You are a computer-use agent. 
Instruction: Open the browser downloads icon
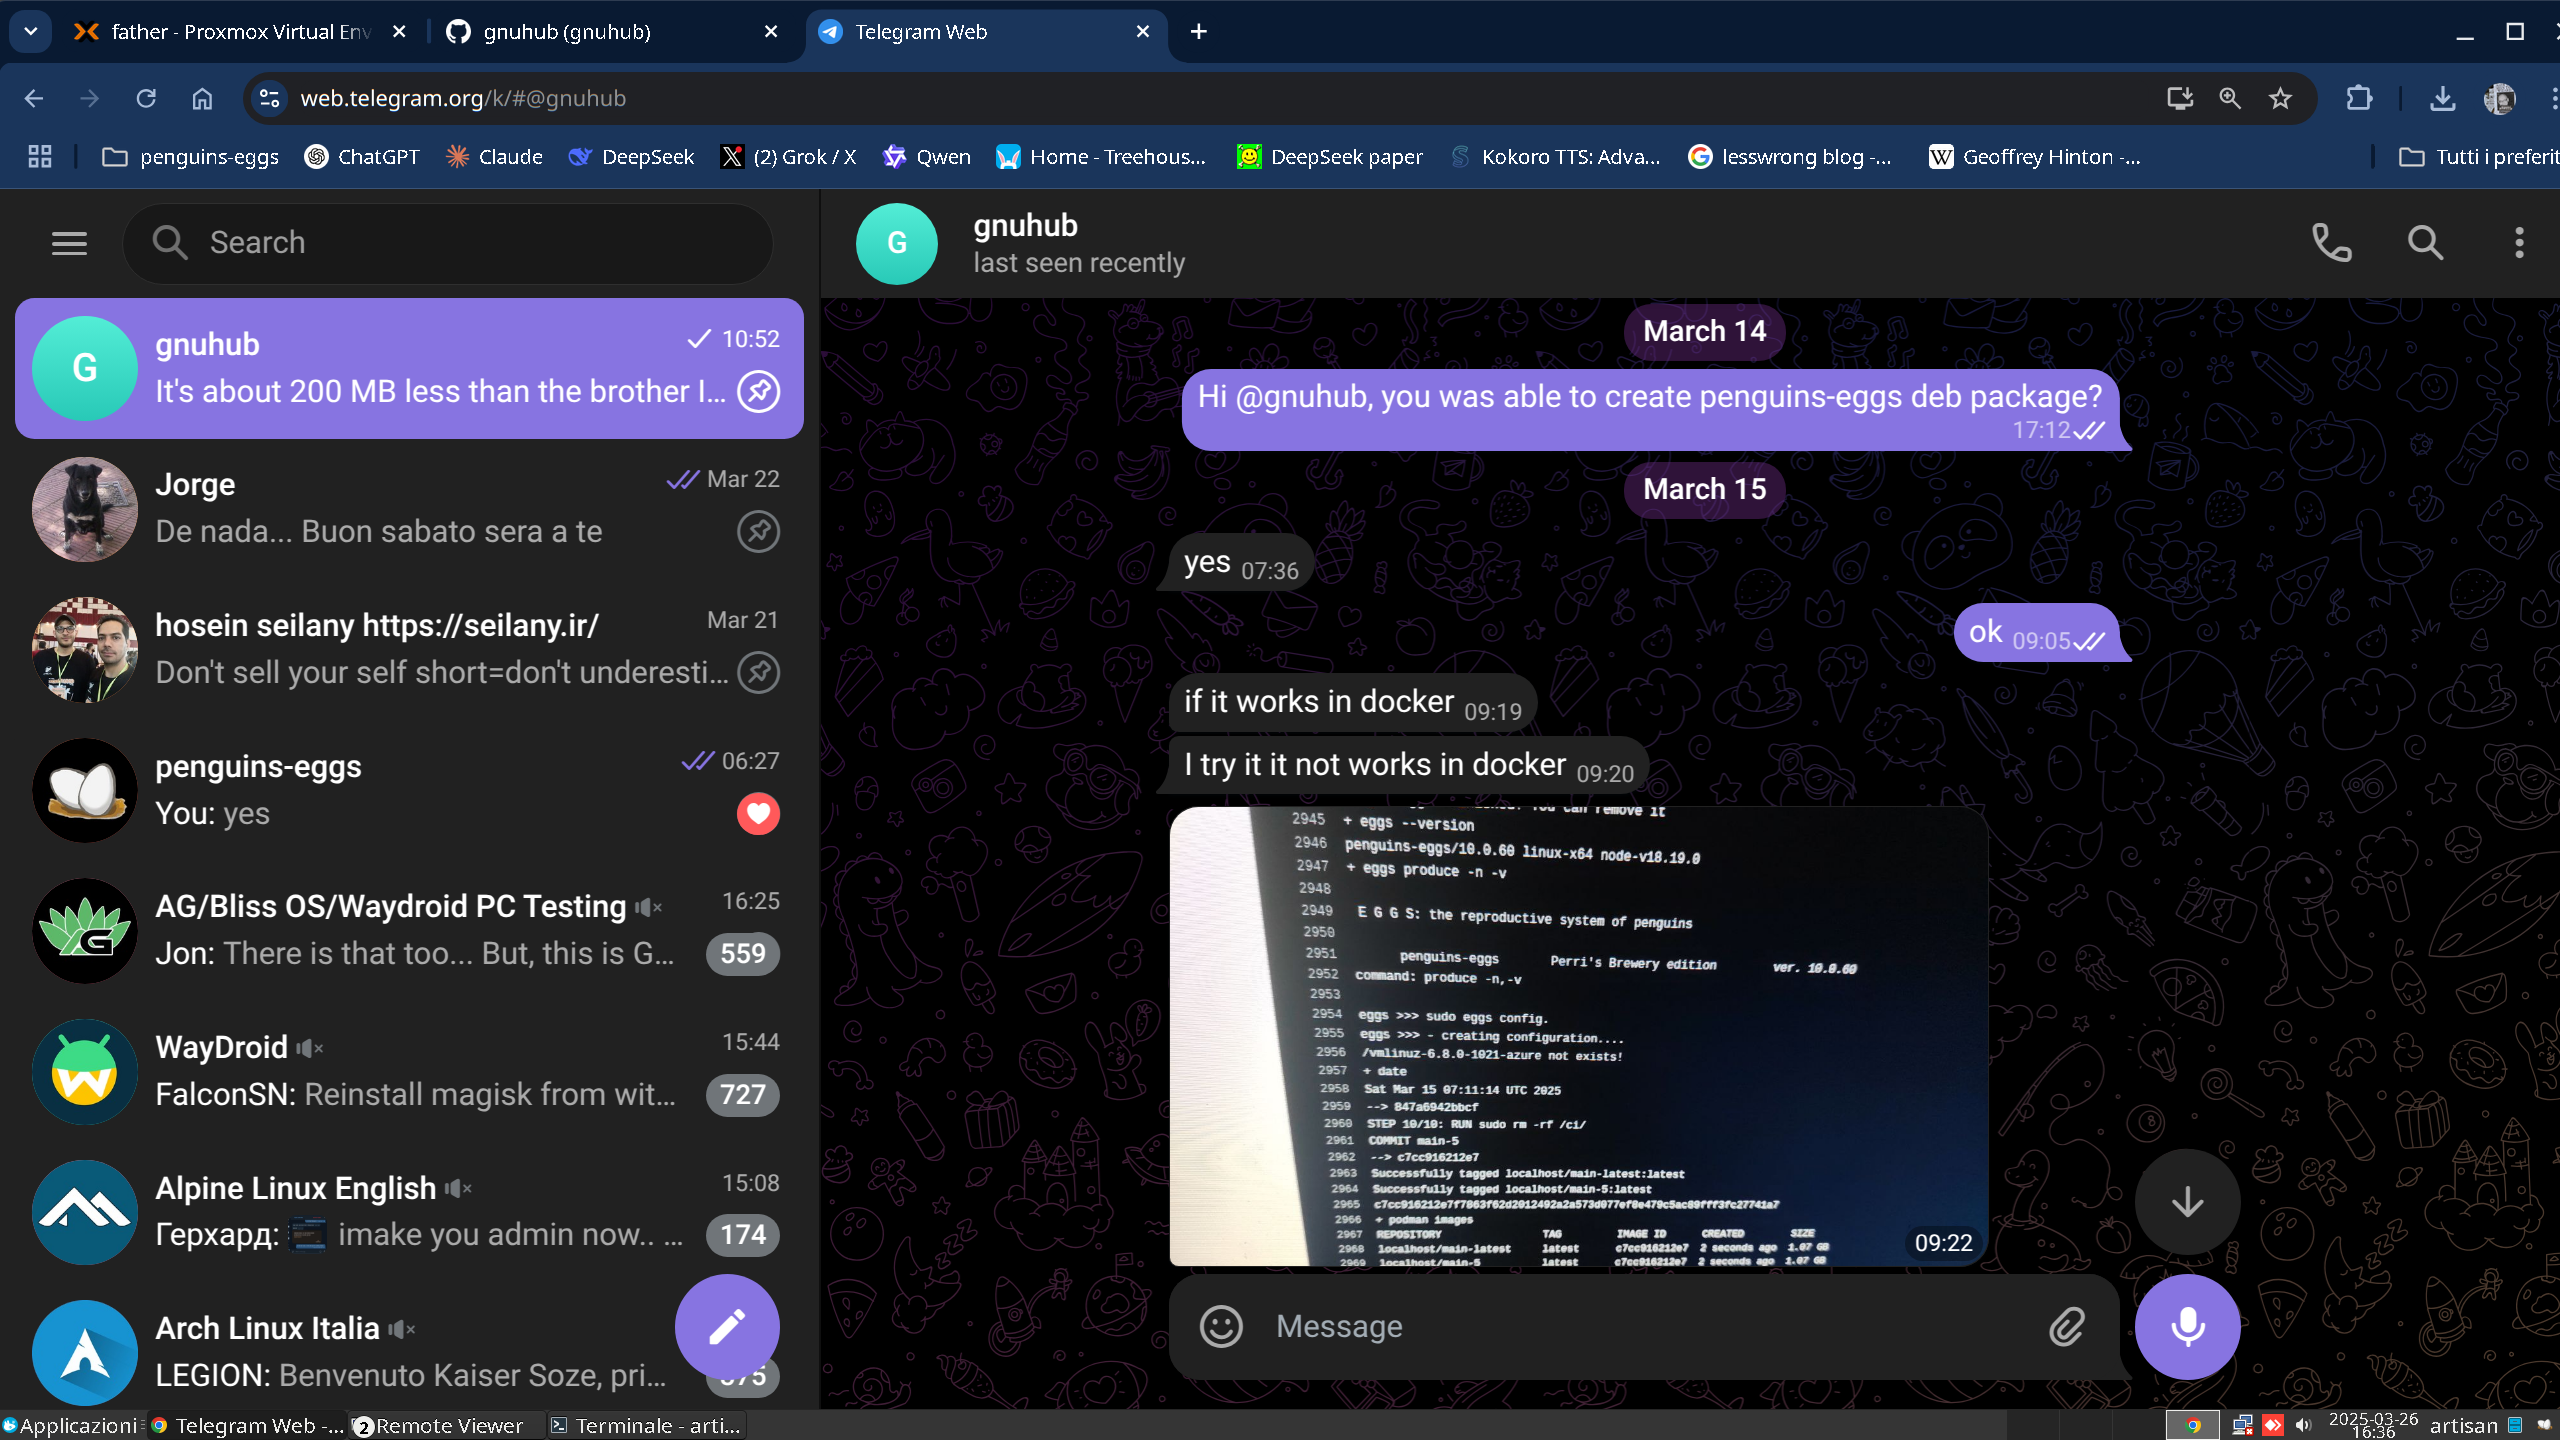point(2442,98)
